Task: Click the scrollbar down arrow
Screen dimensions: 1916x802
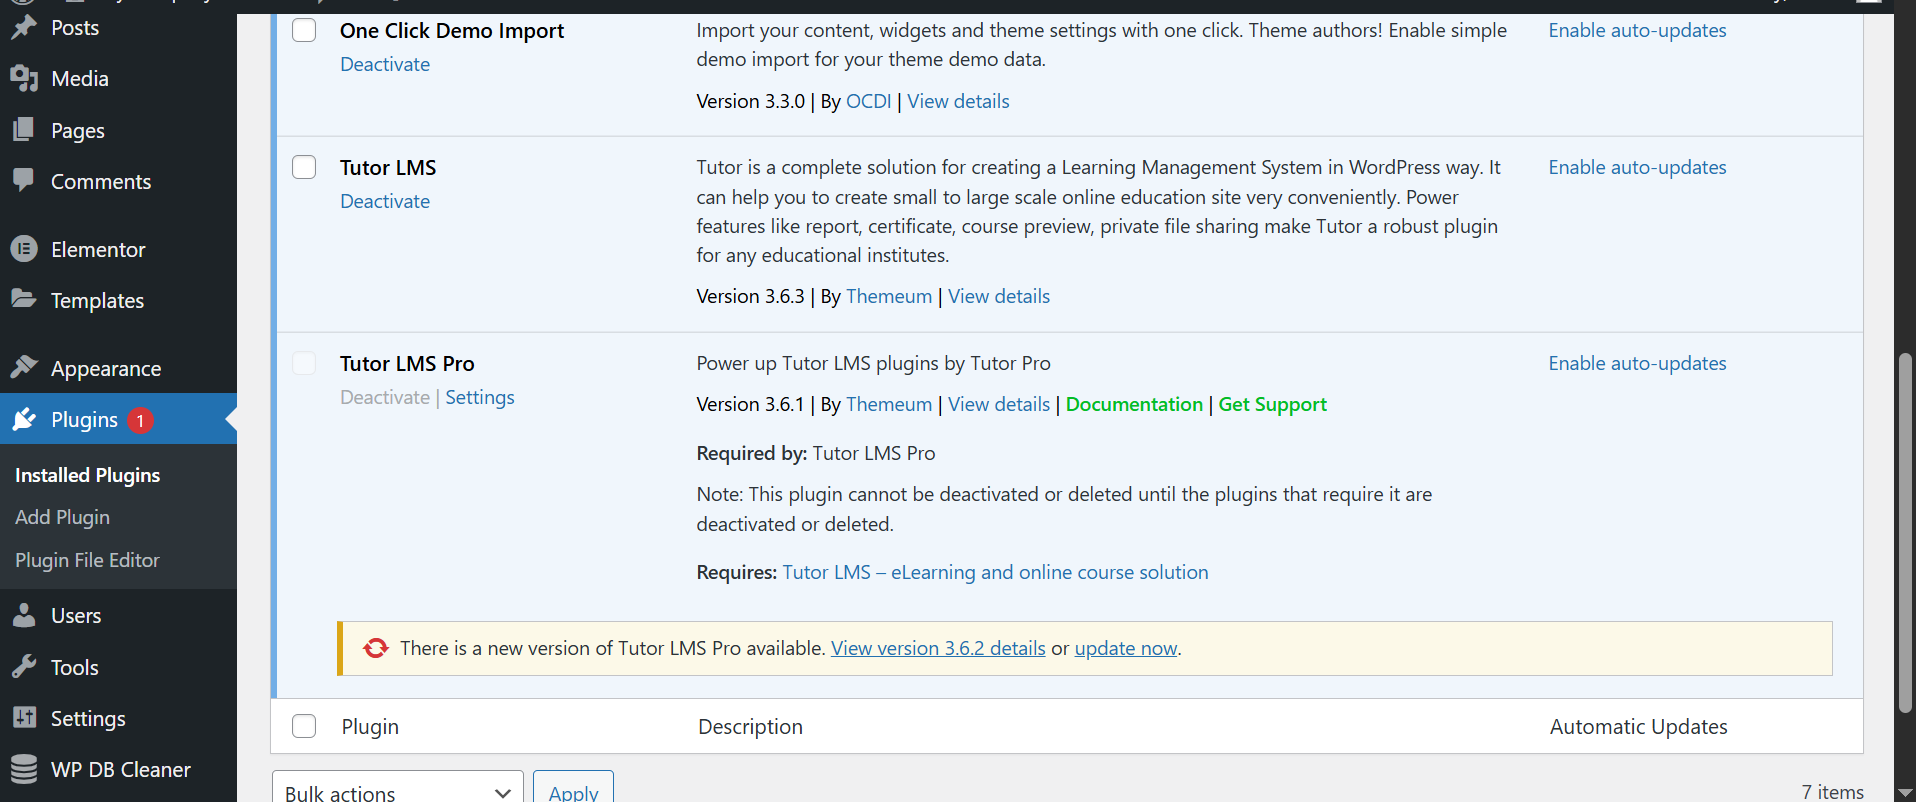Action: pyautogui.click(x=1905, y=791)
